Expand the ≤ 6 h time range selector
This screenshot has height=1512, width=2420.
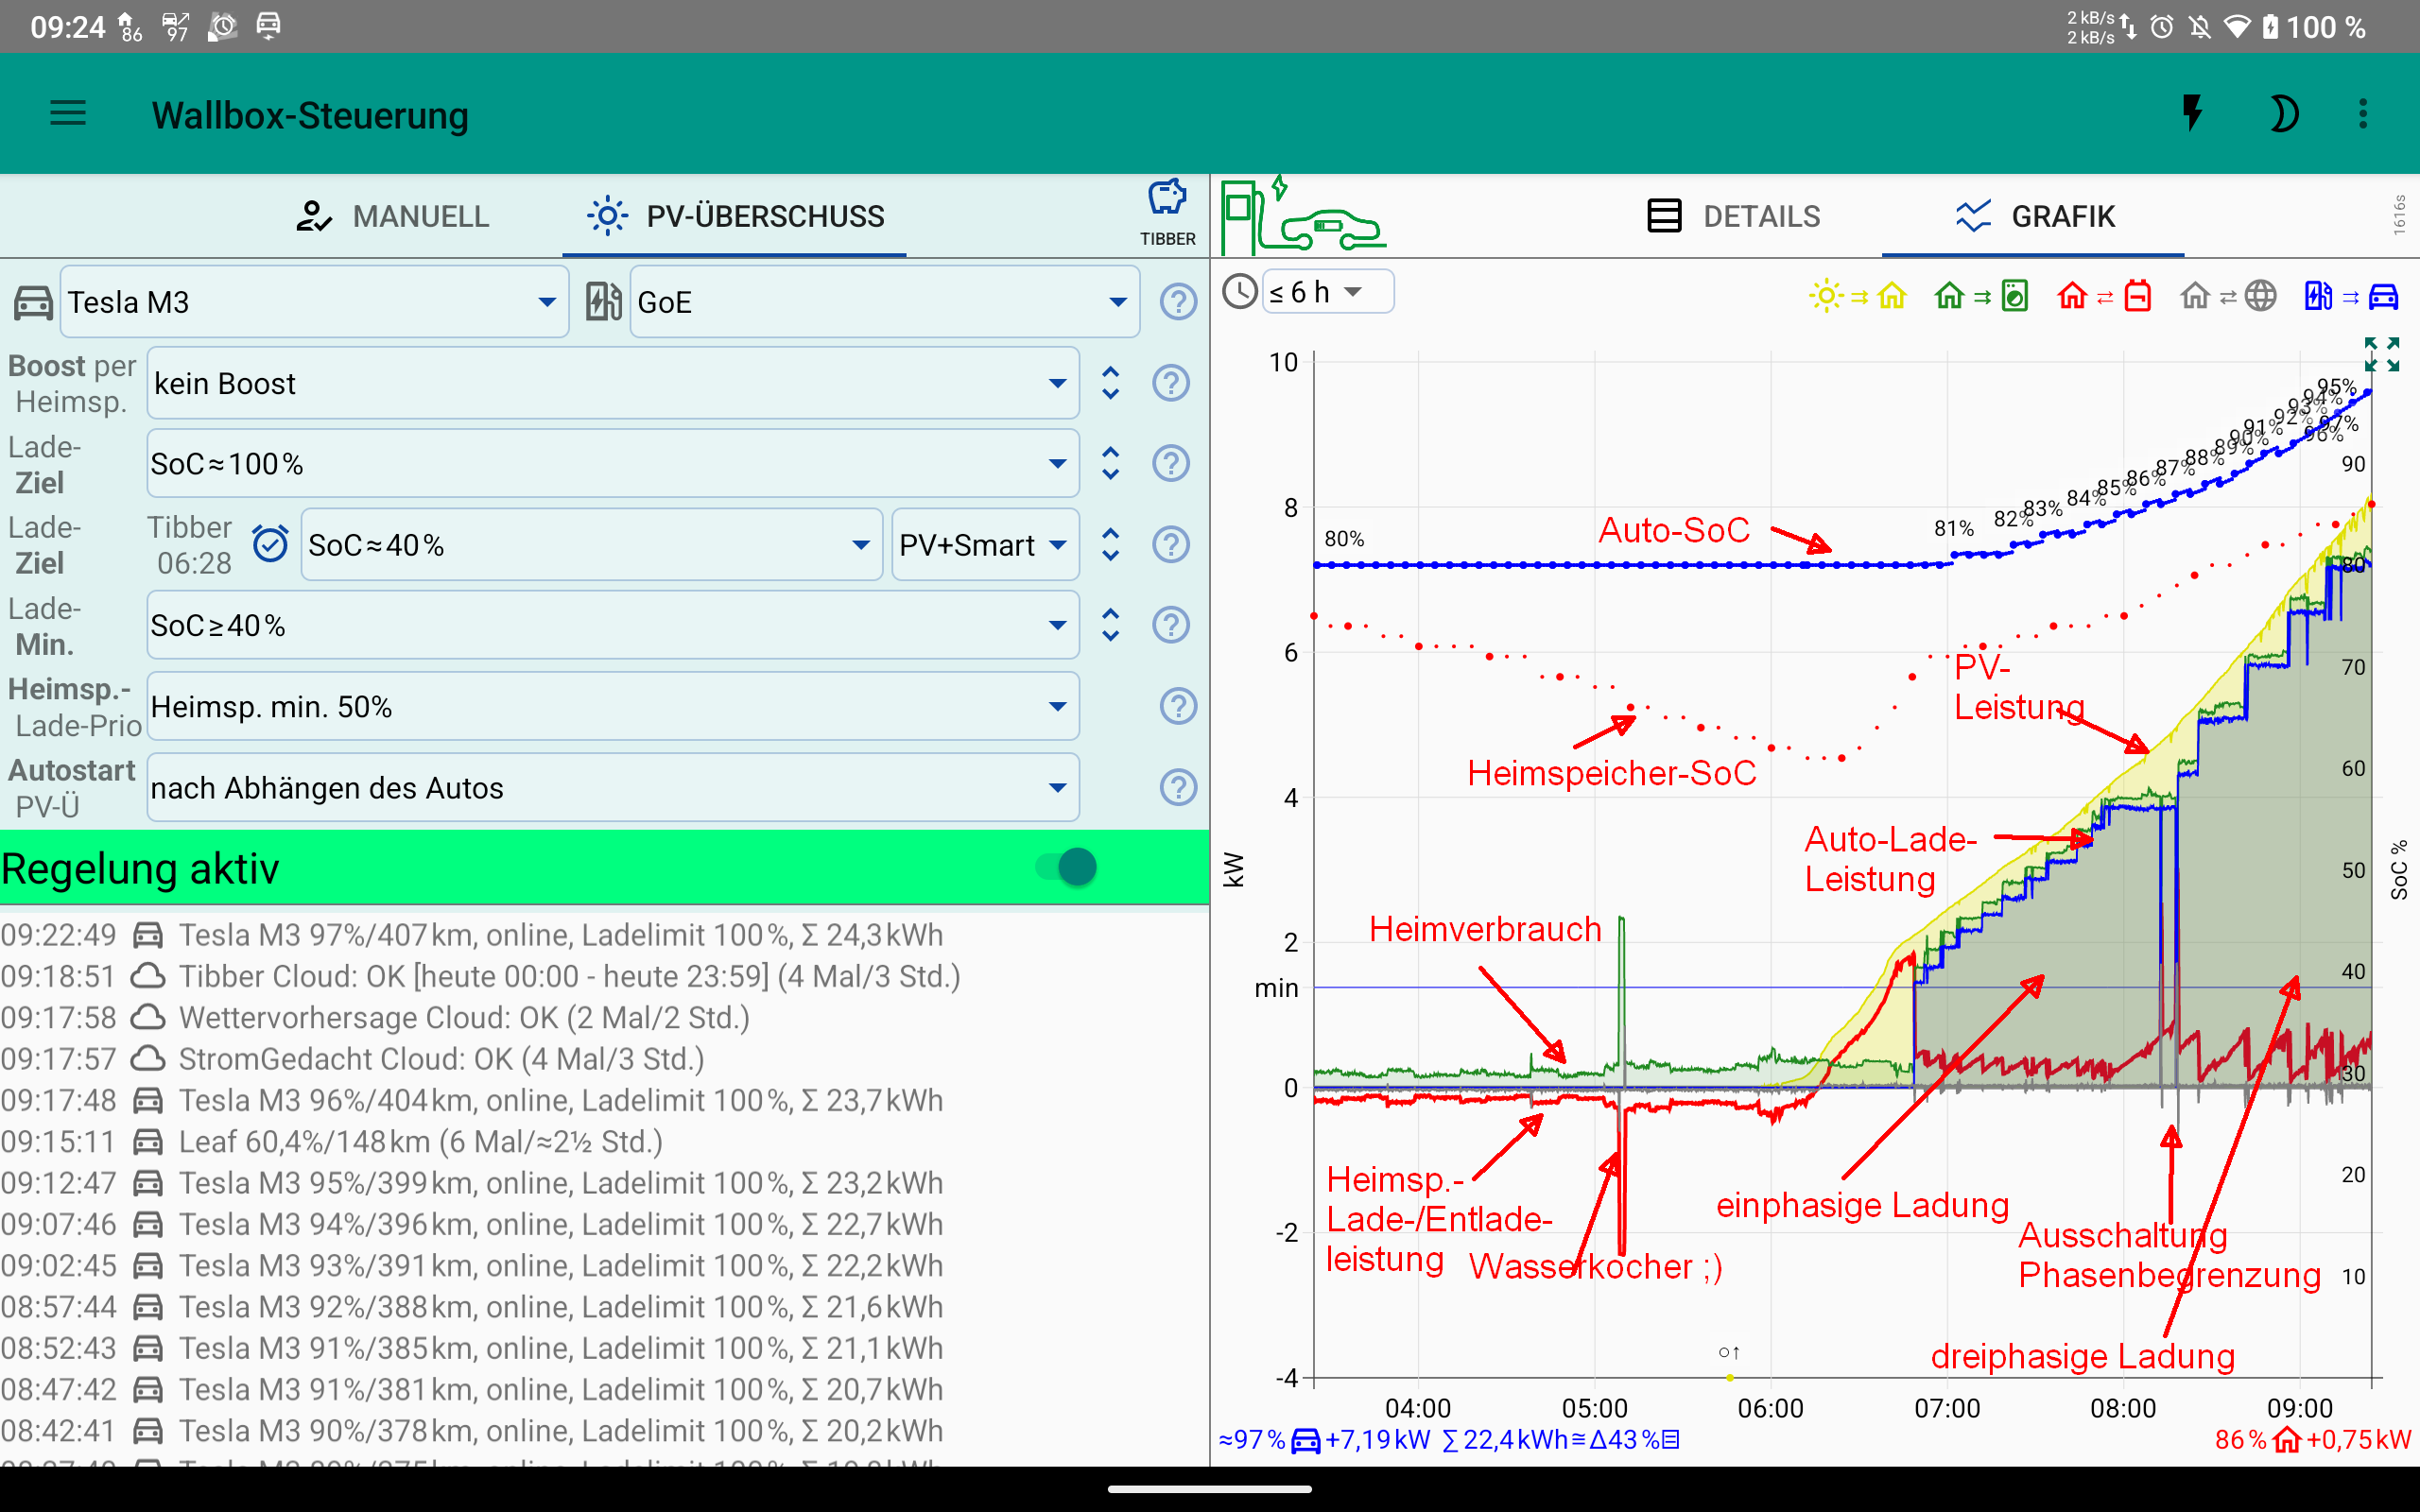click(1326, 292)
